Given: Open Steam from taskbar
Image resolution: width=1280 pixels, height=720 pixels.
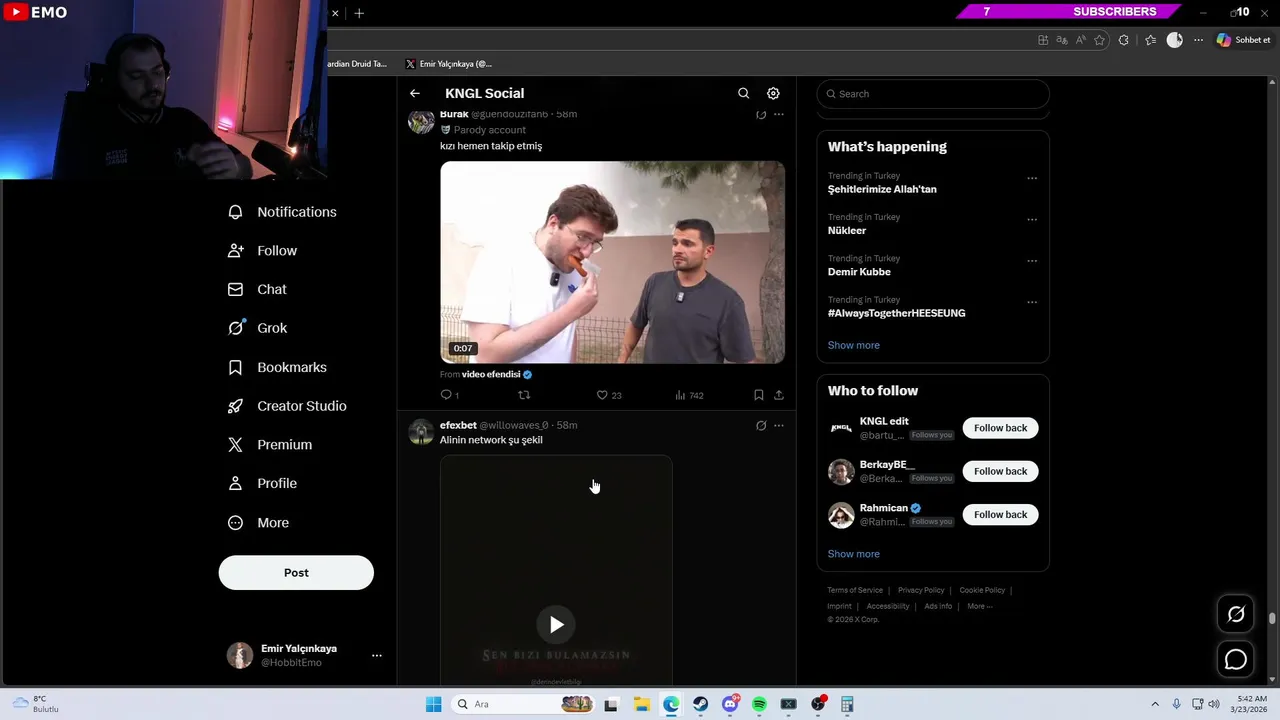Looking at the screenshot, I should (700, 704).
